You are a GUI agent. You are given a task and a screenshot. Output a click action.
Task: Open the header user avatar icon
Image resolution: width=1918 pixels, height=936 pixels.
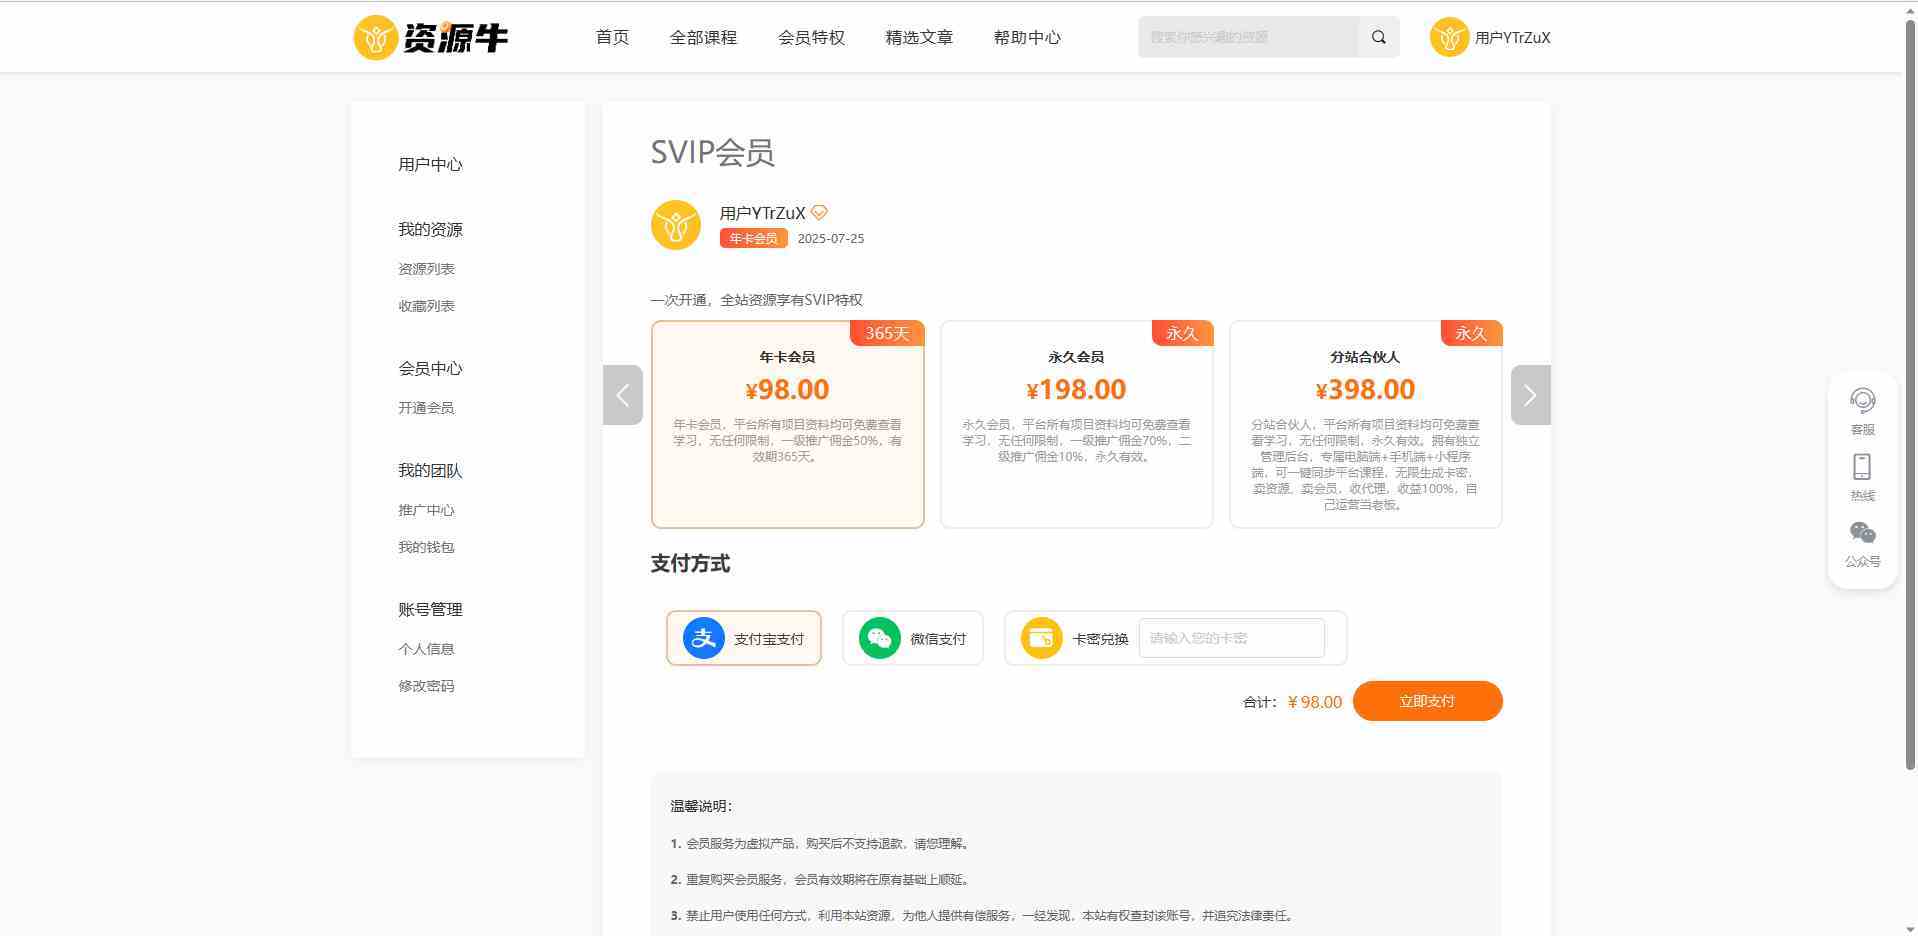pyautogui.click(x=1448, y=37)
